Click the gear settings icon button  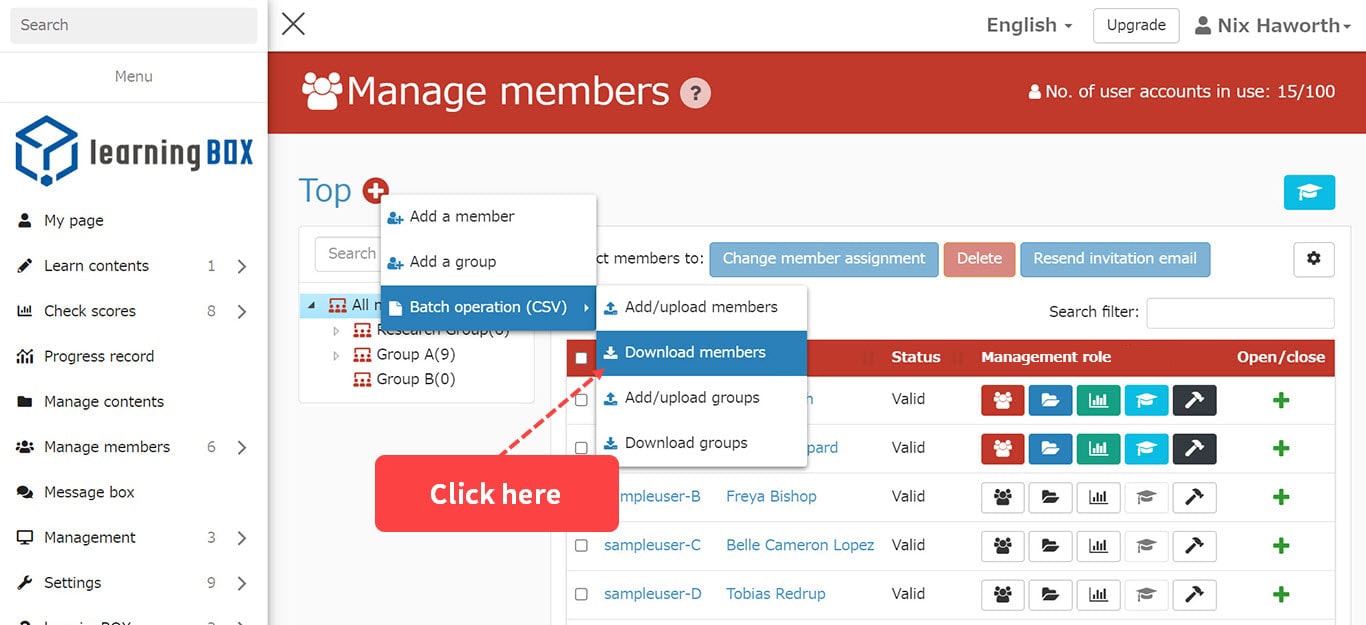pos(1313,259)
